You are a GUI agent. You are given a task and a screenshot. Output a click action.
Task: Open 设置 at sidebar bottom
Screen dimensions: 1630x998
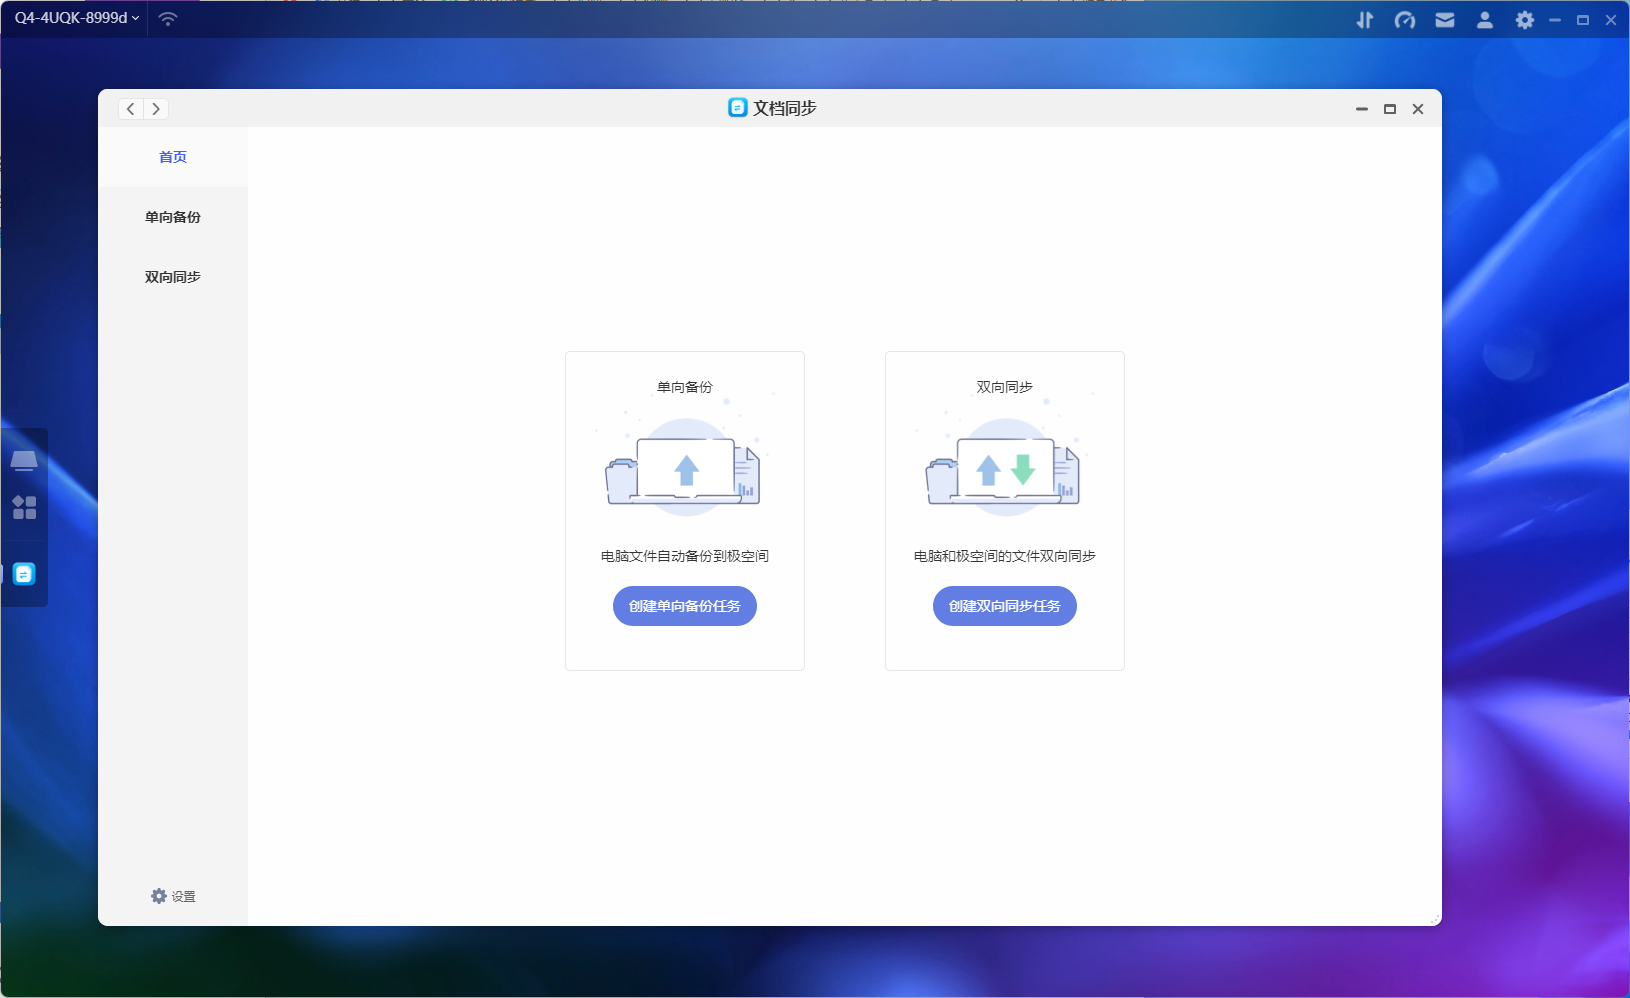click(x=173, y=896)
